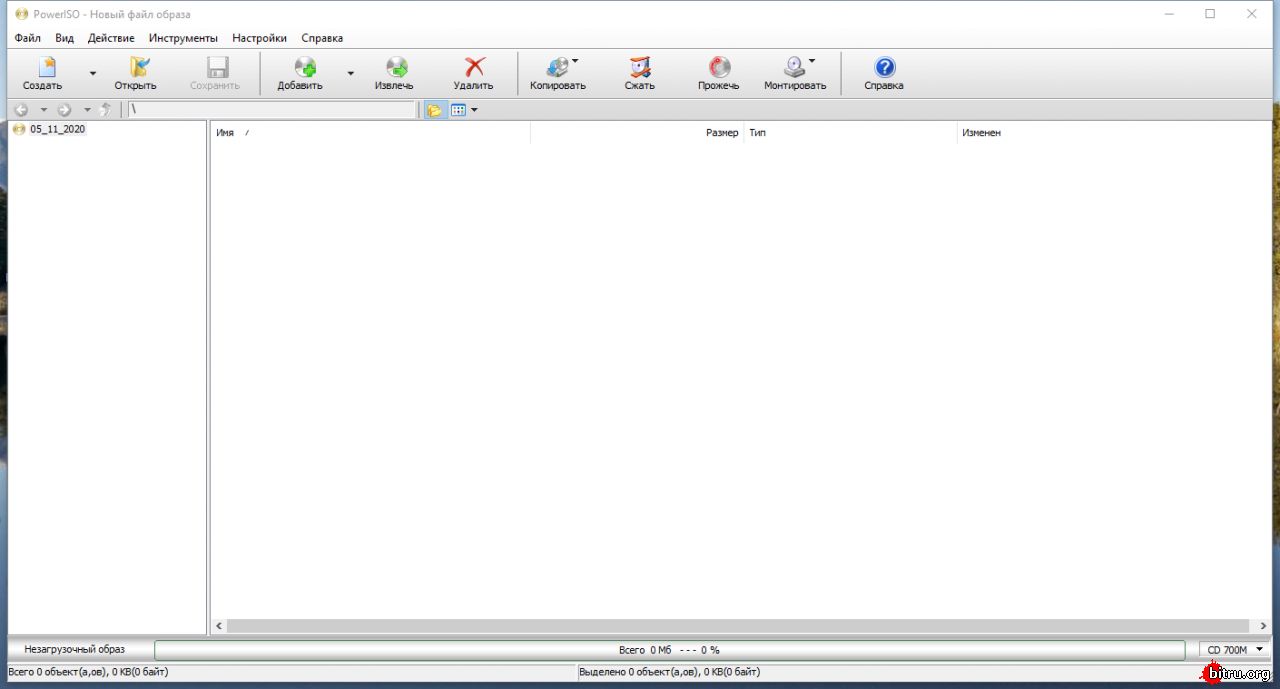Sort by the Тип column header
This screenshot has width=1280, height=689.
coord(850,133)
